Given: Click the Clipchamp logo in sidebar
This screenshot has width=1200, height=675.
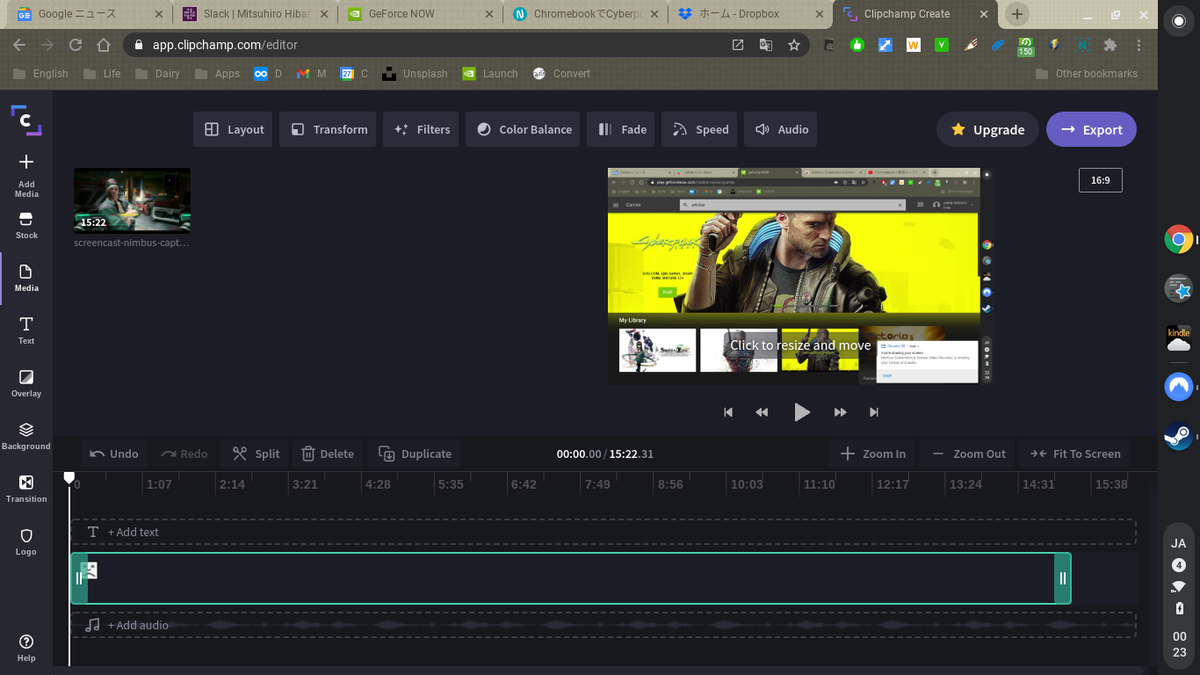Looking at the screenshot, I should point(26,119).
